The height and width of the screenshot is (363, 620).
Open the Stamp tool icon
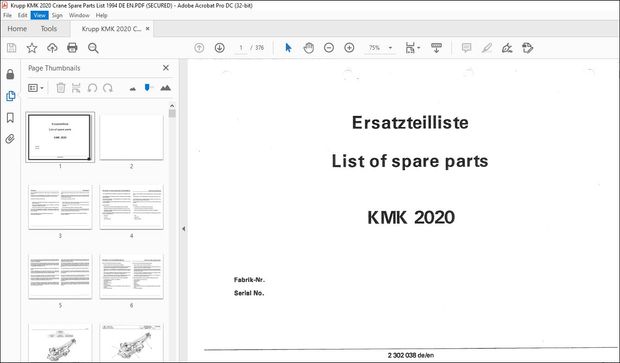tap(527, 48)
